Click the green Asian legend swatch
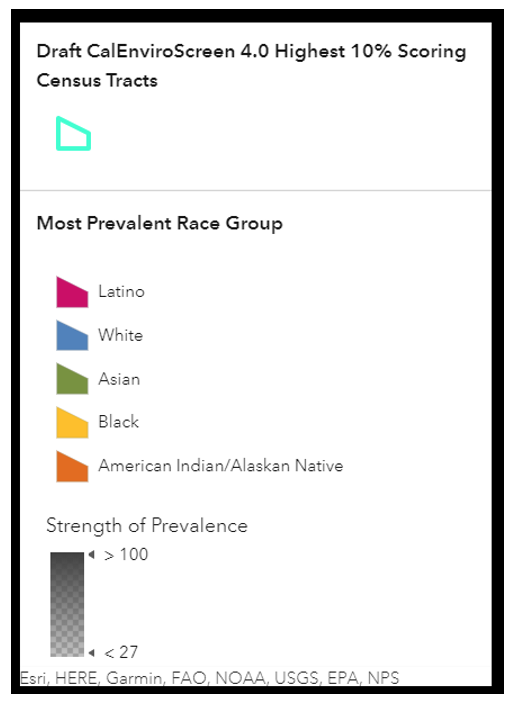The image size is (514, 711). (72, 379)
